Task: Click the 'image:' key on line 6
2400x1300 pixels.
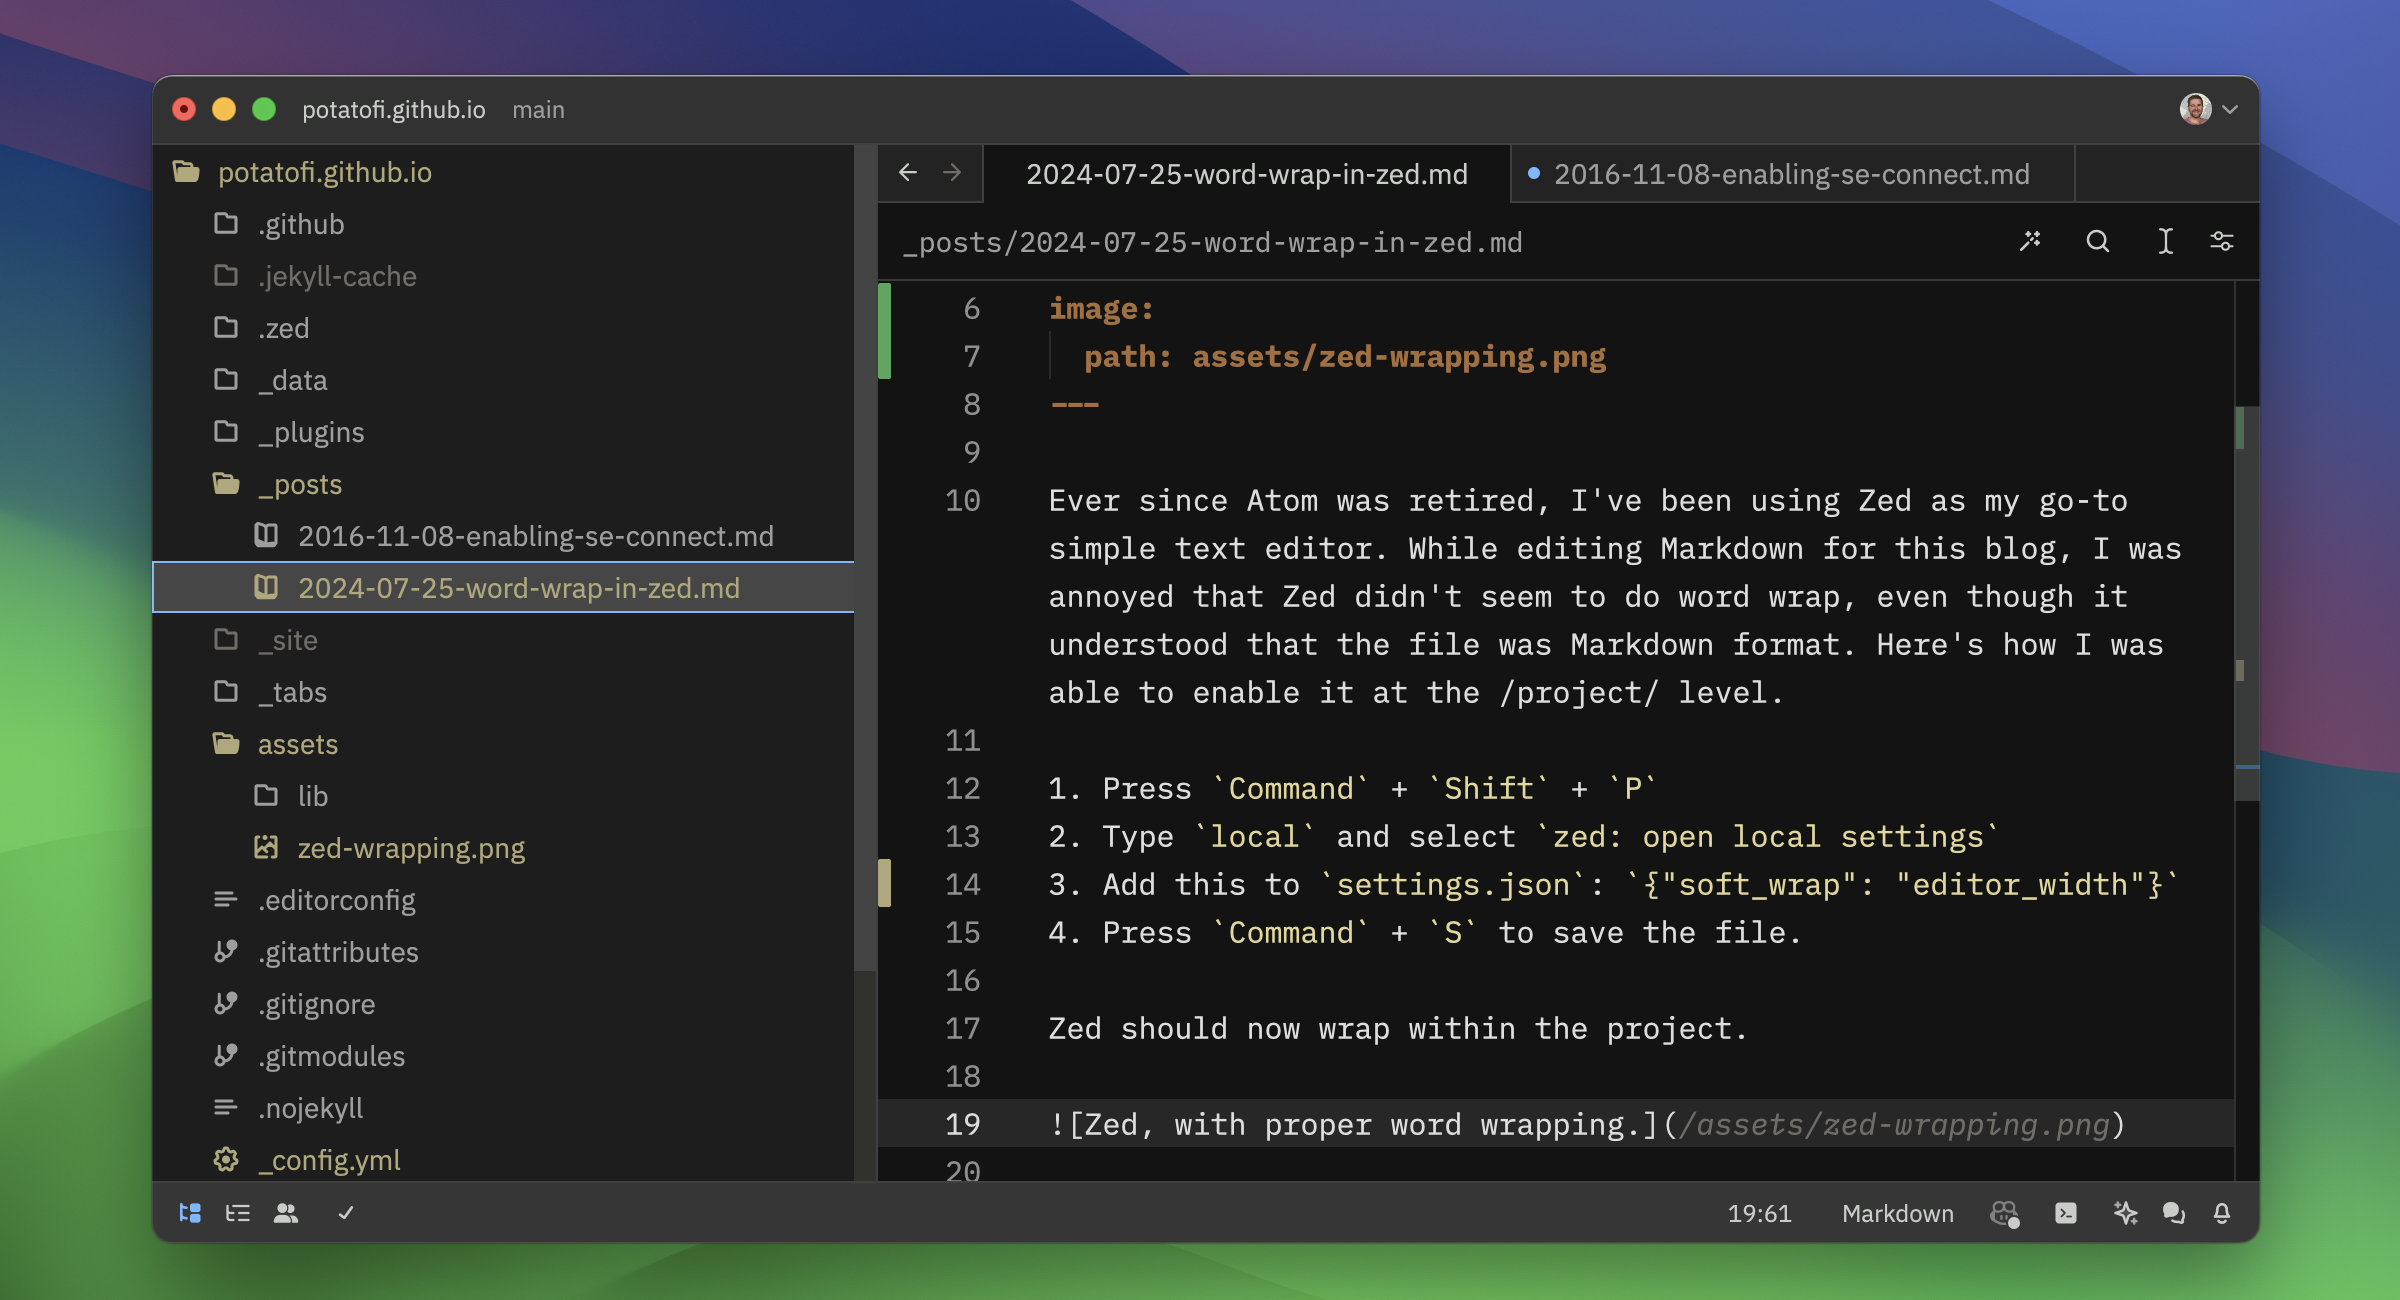Action: point(1101,308)
